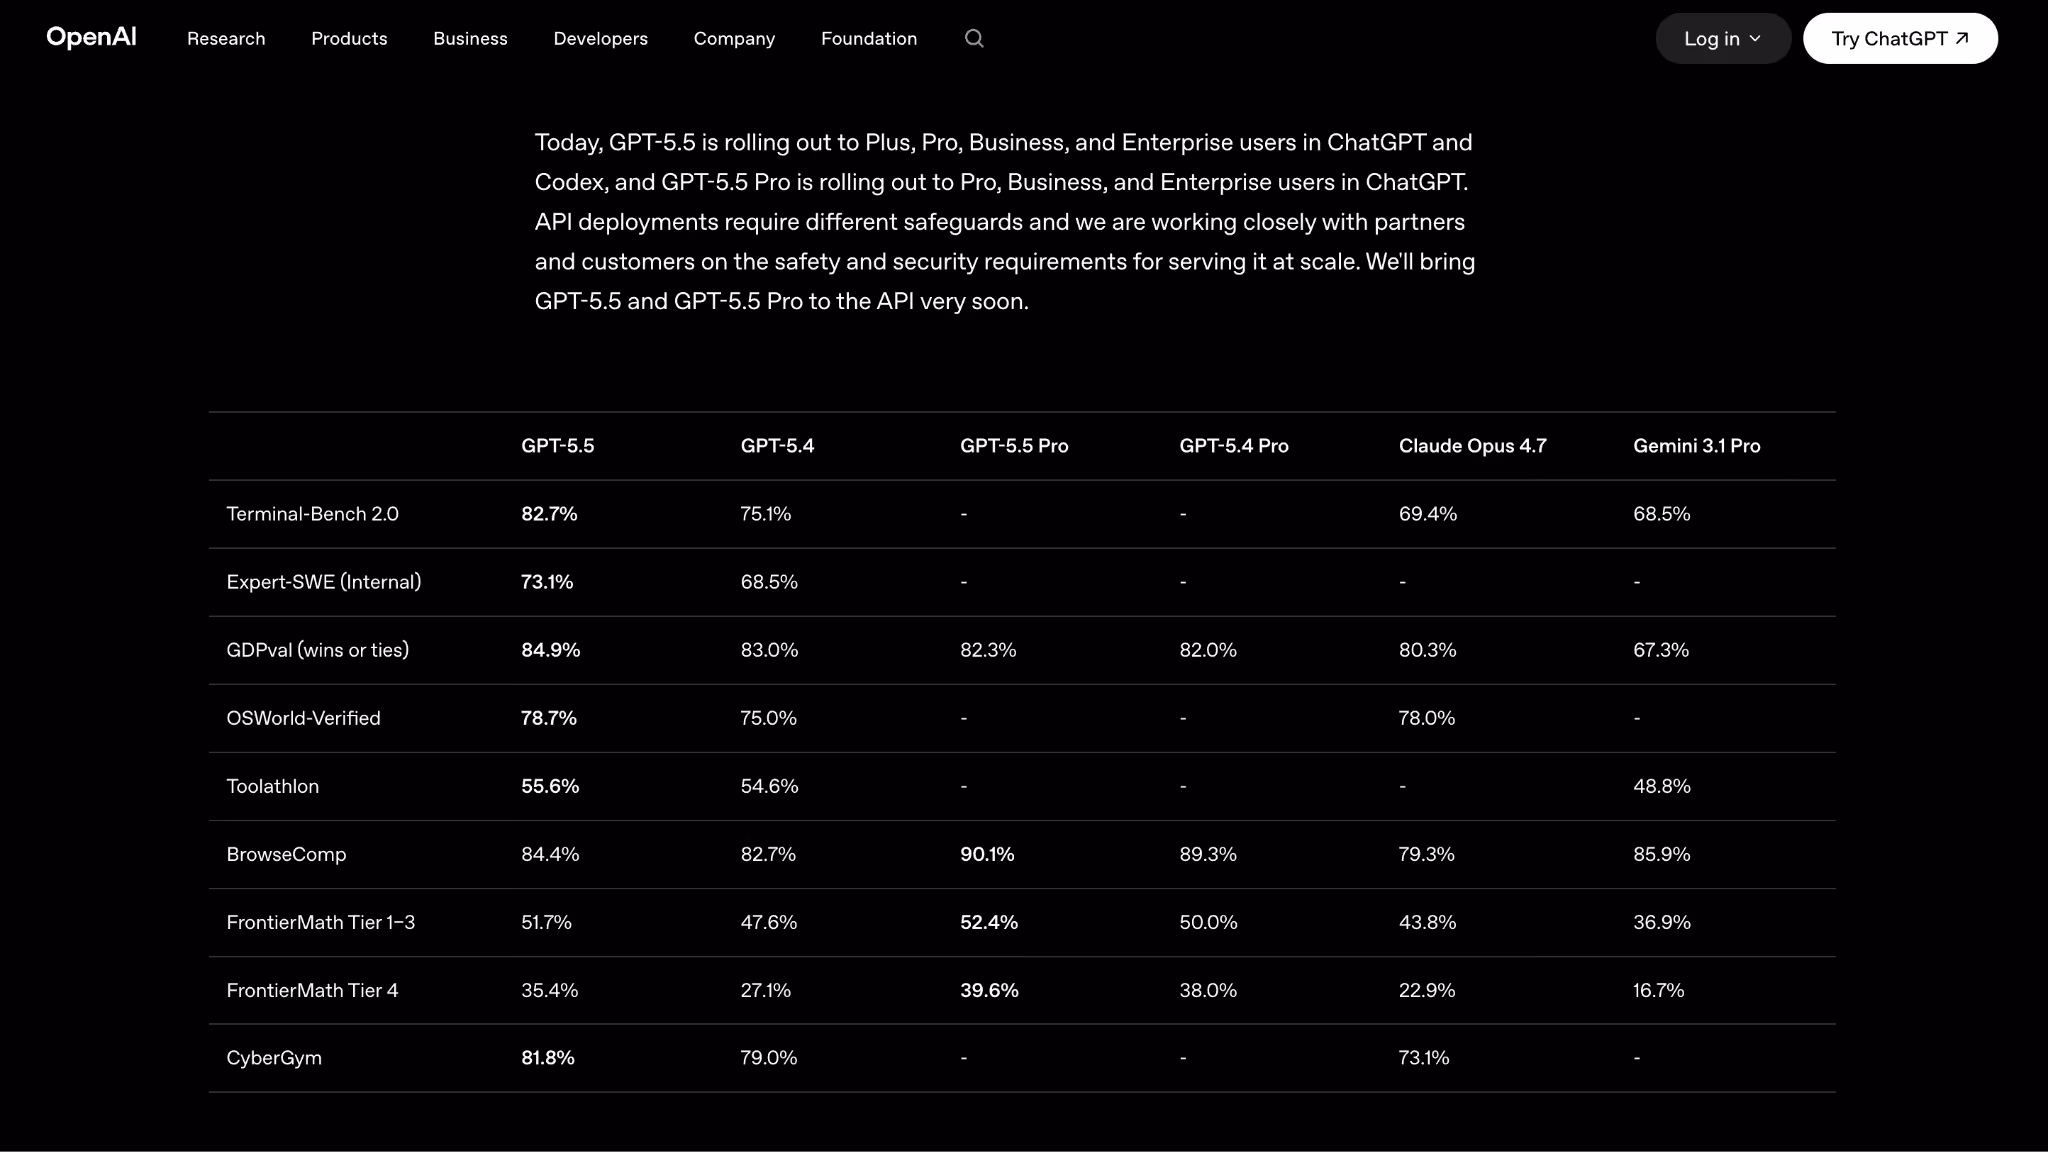Screen dimensions: 2048x1152
Task: Open the Foundation menu item
Action: [869, 38]
